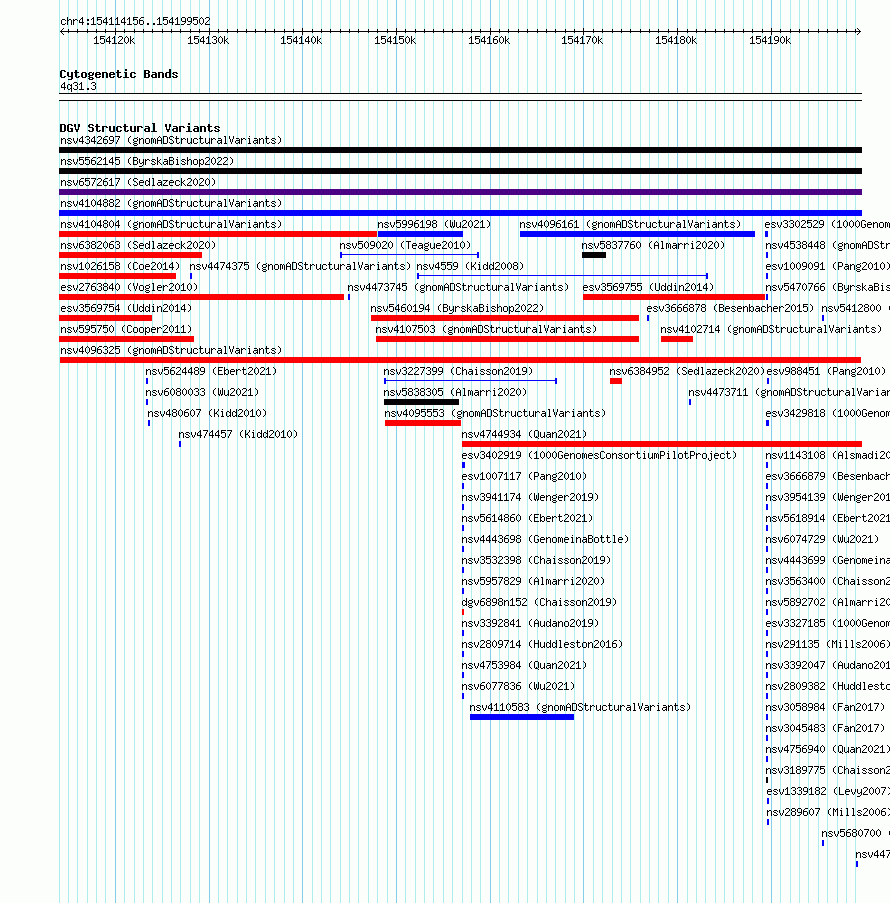Select nsv5838305 Almarri2020 label
The height and width of the screenshot is (903, 890).
click(456, 393)
